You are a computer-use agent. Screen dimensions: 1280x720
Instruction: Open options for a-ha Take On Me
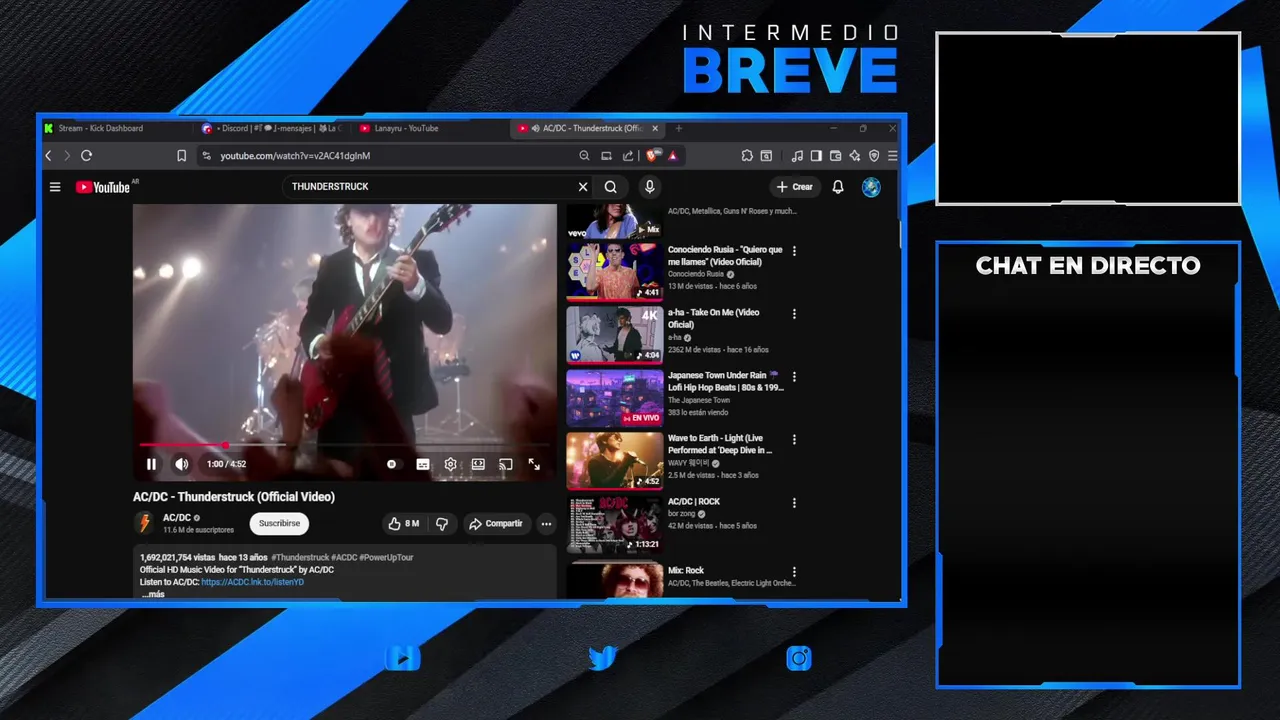(795, 314)
